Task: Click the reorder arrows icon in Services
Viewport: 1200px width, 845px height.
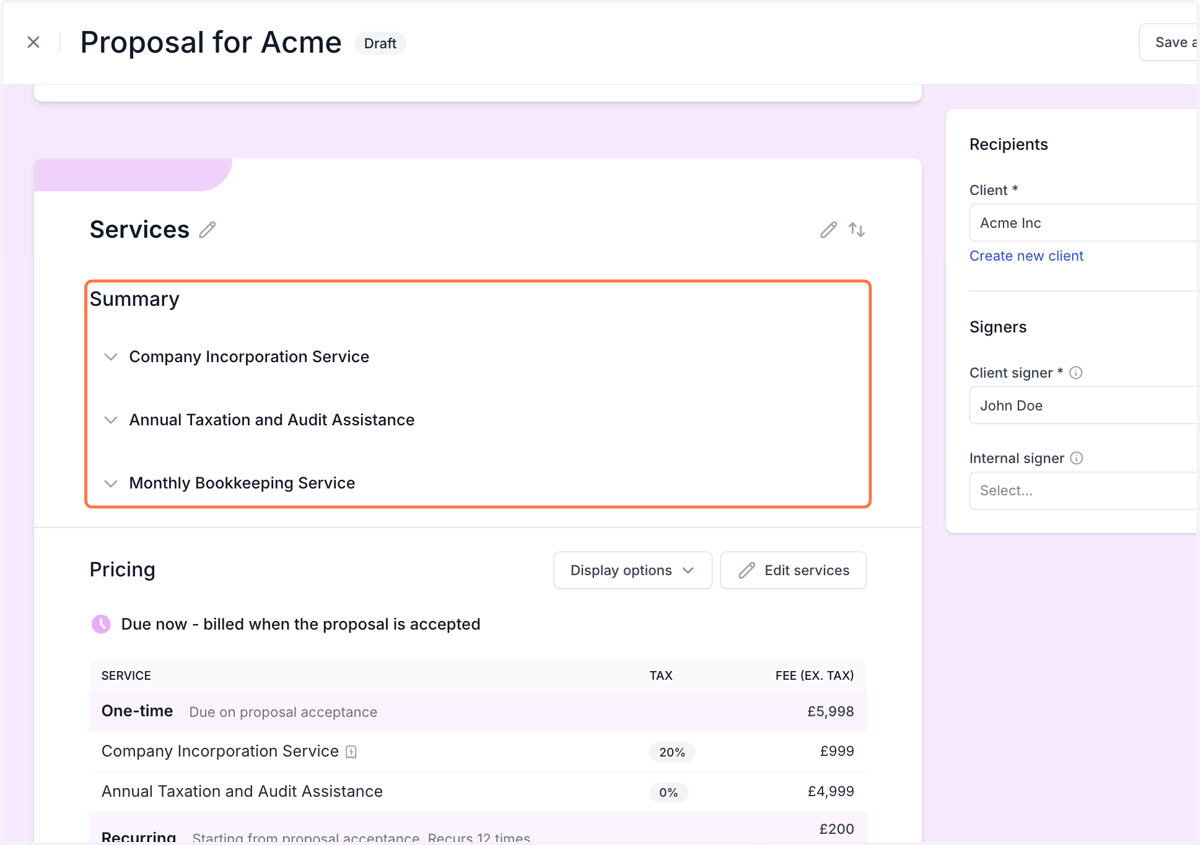Action: [x=857, y=230]
